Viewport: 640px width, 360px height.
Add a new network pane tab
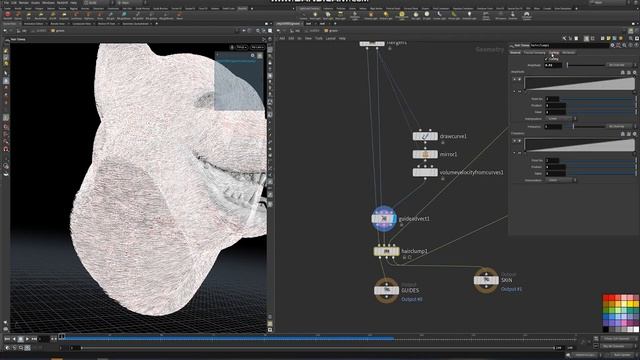(335, 23)
